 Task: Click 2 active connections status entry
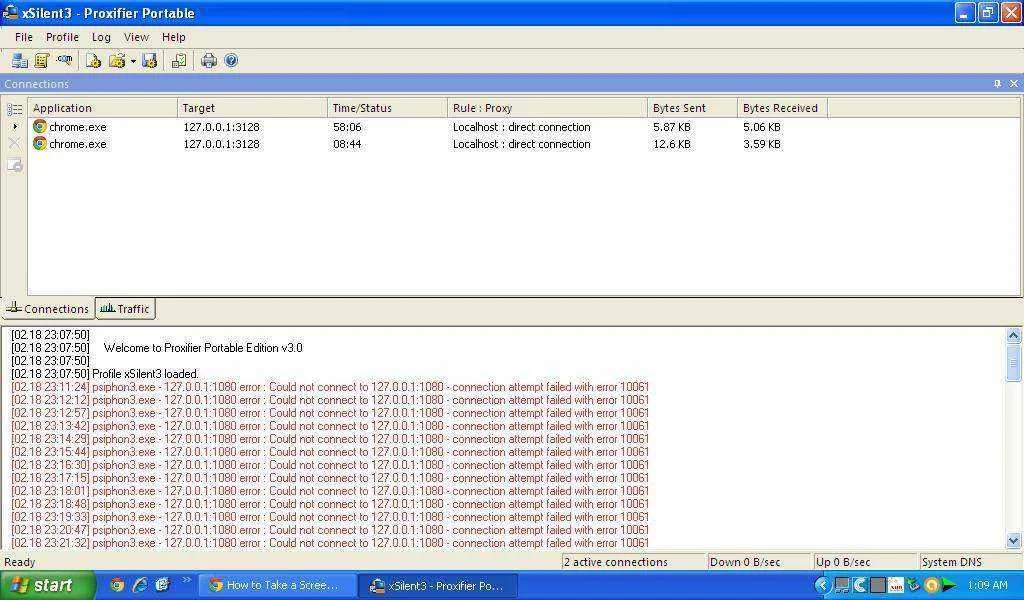[633, 562]
